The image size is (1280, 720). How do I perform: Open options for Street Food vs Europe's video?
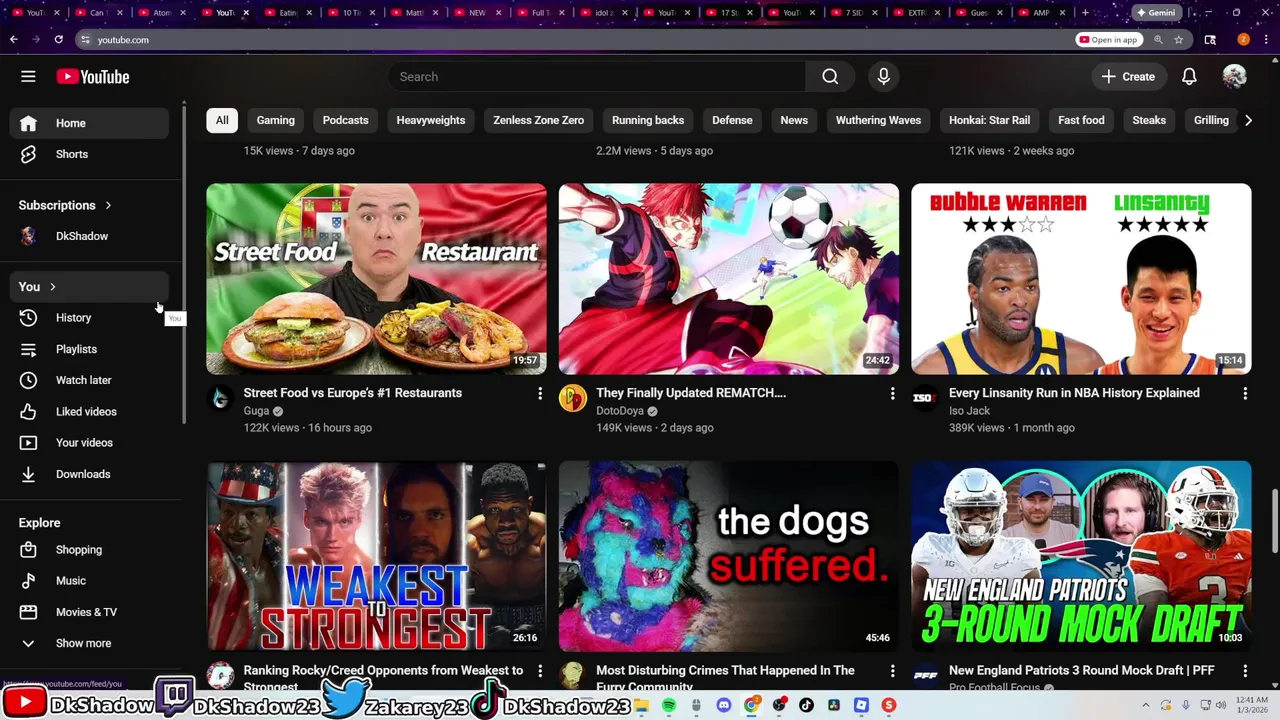pos(540,394)
